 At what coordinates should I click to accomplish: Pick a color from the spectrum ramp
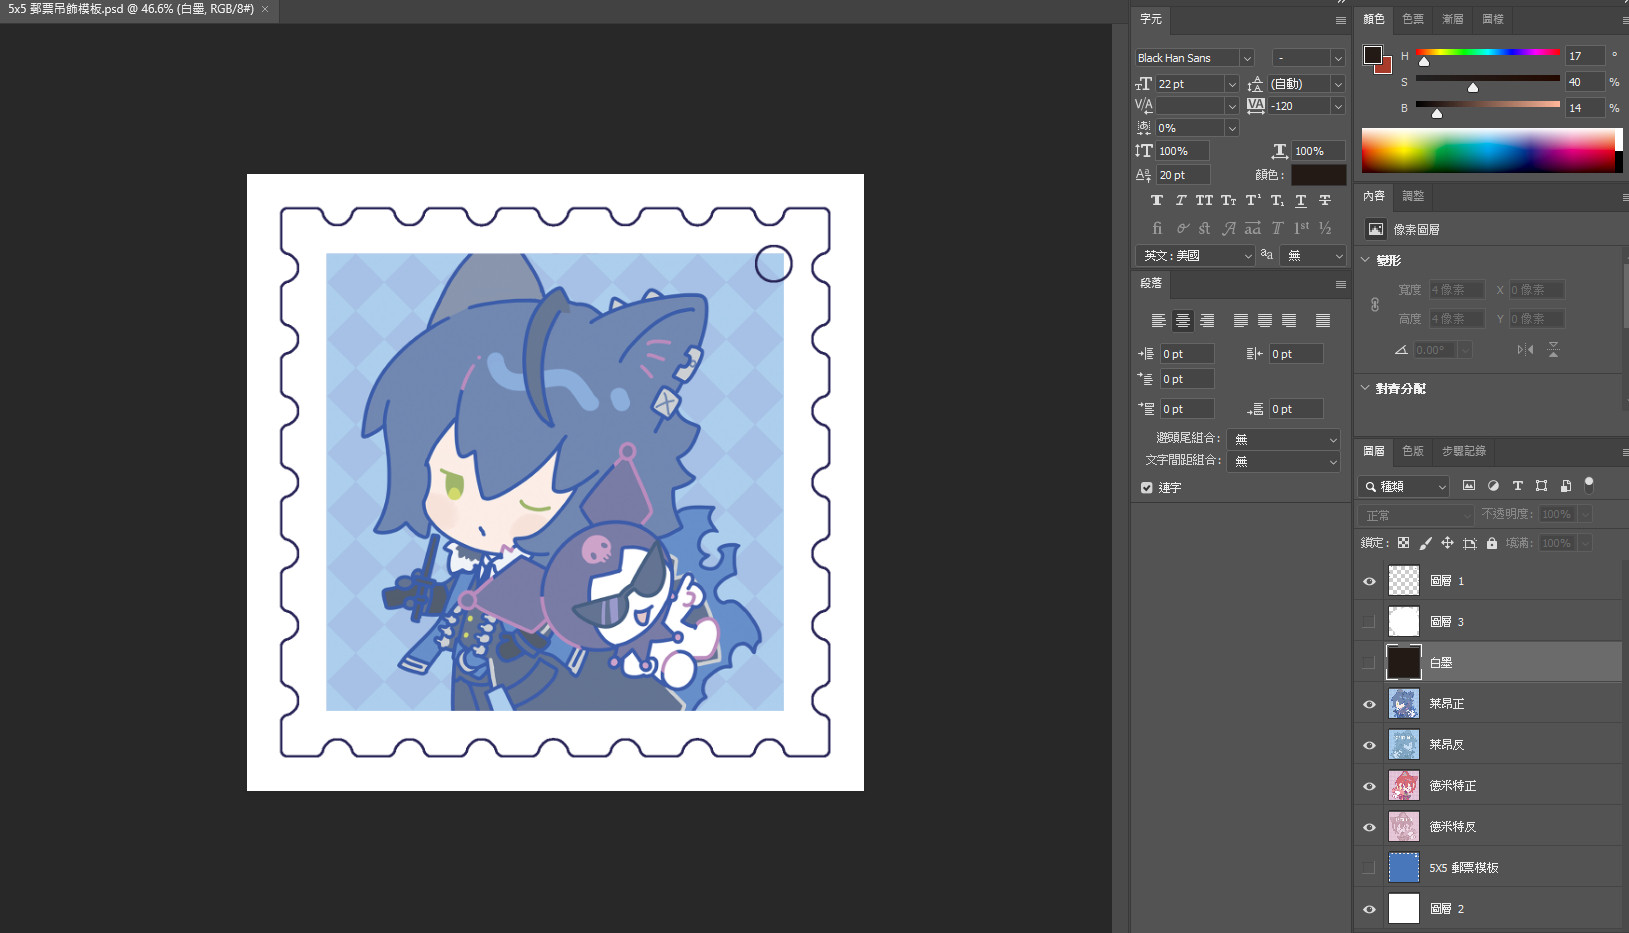tap(1488, 151)
